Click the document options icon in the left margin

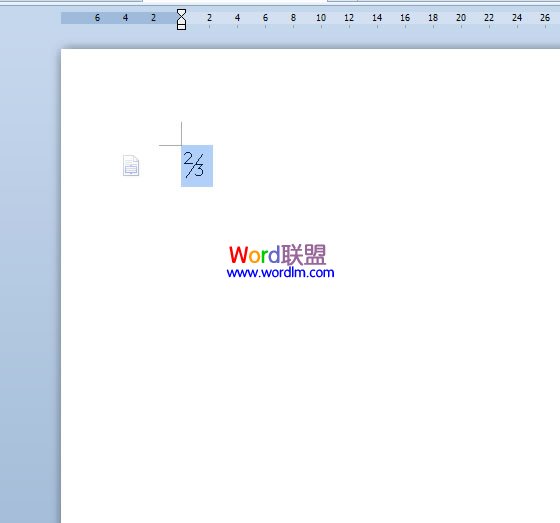click(x=131, y=165)
